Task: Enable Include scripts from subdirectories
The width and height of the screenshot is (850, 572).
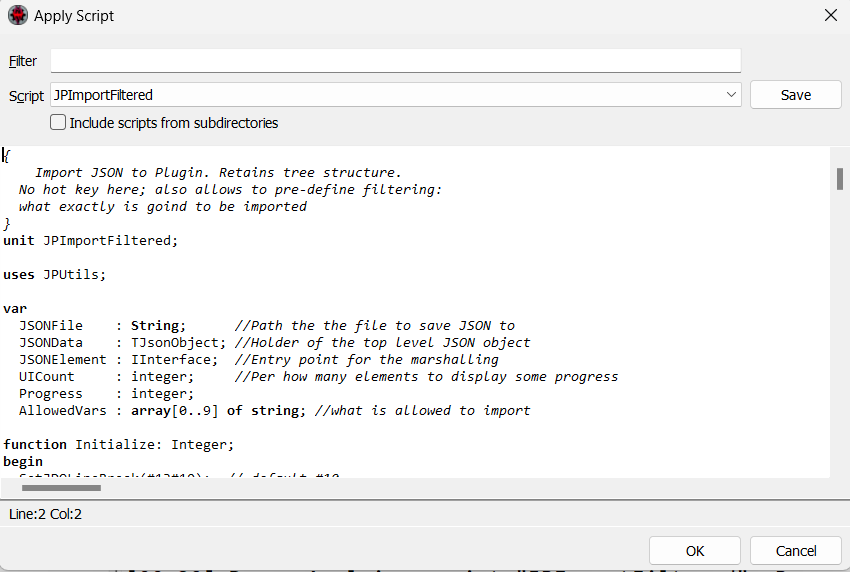Action: [58, 123]
